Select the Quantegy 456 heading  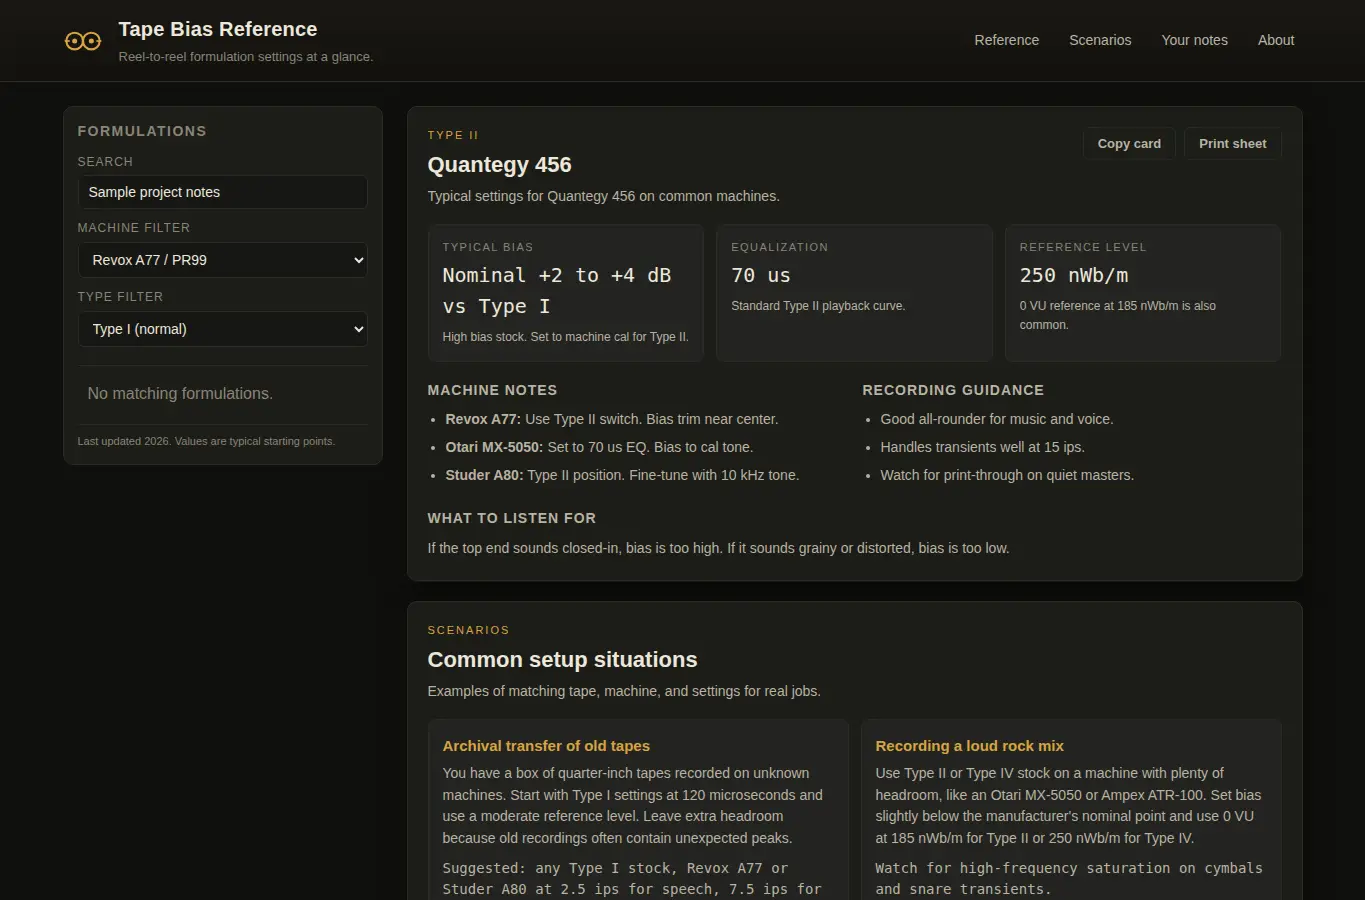[x=499, y=165]
